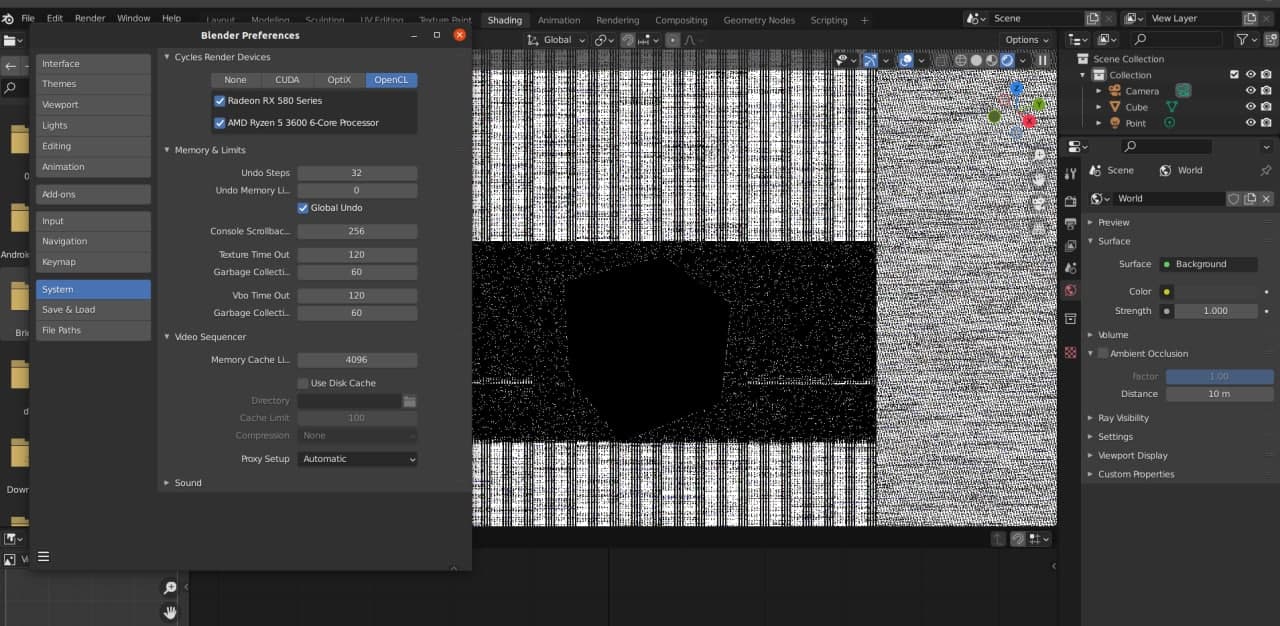The height and width of the screenshot is (626, 1280).
Task: Click the Memory Cache Limit field
Action: tap(357, 360)
